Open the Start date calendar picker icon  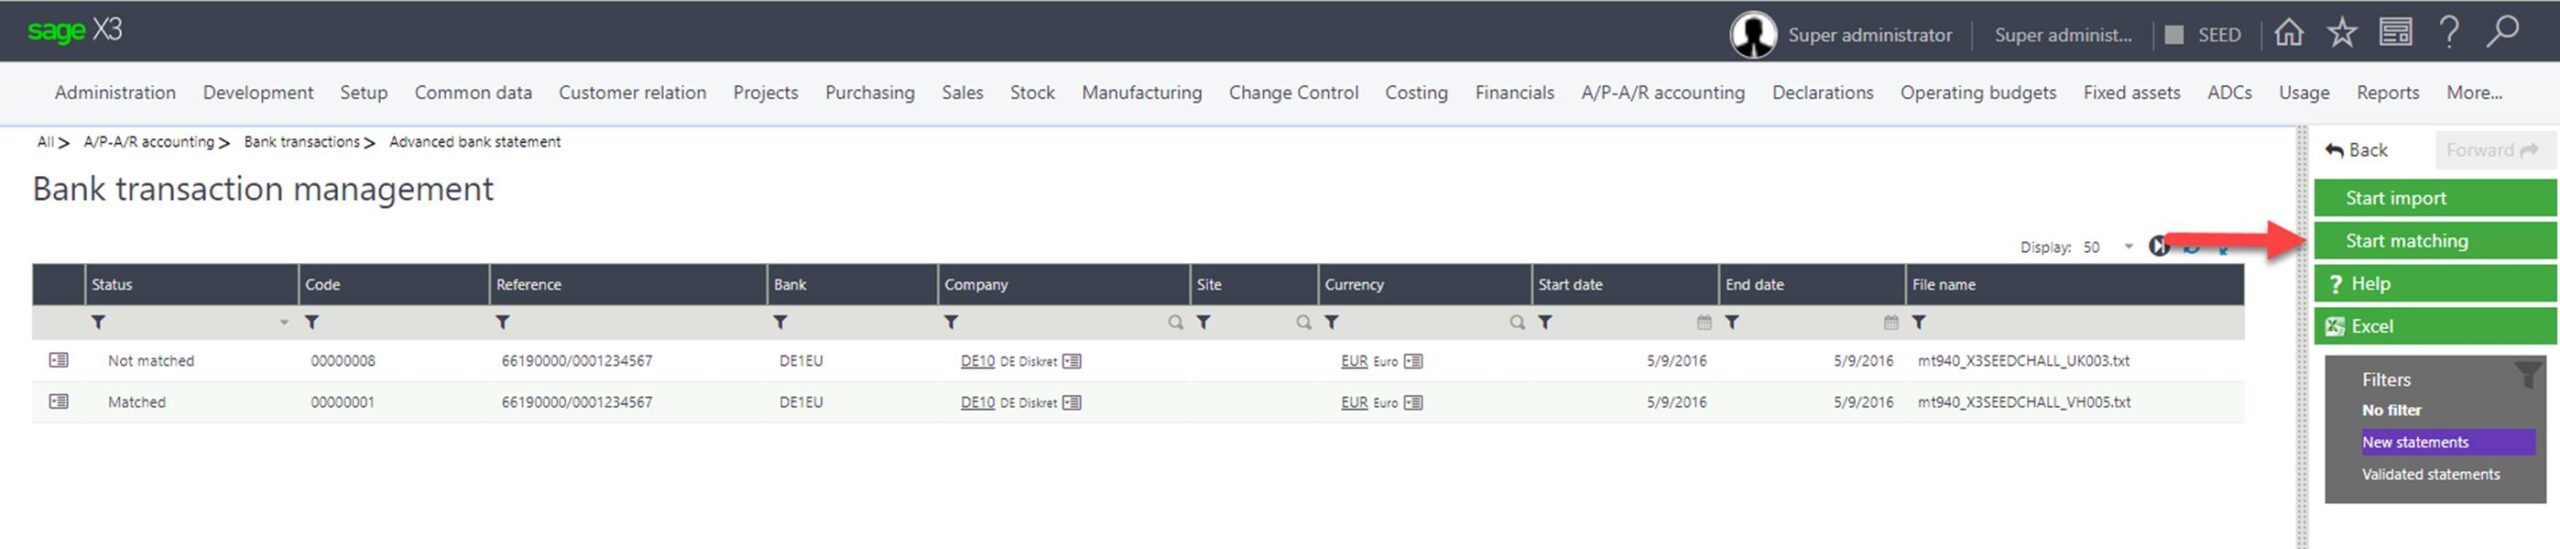pos(1704,322)
